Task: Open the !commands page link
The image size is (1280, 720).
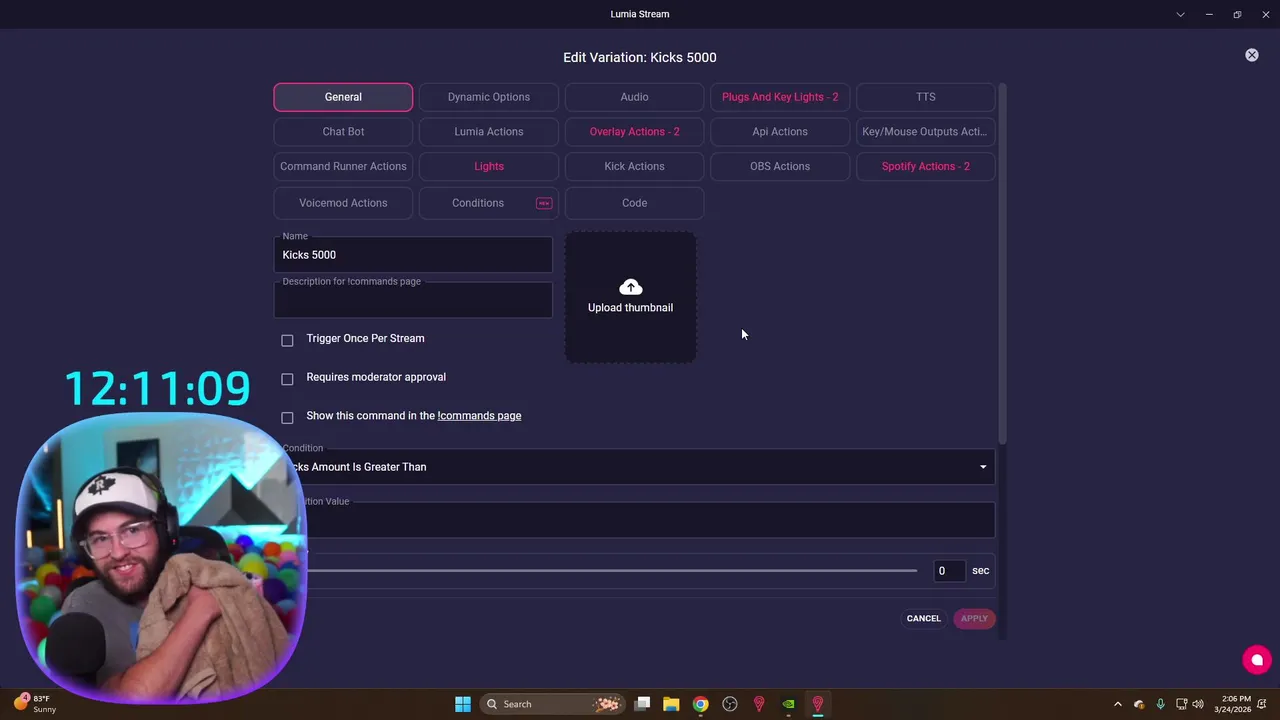Action: tap(479, 416)
